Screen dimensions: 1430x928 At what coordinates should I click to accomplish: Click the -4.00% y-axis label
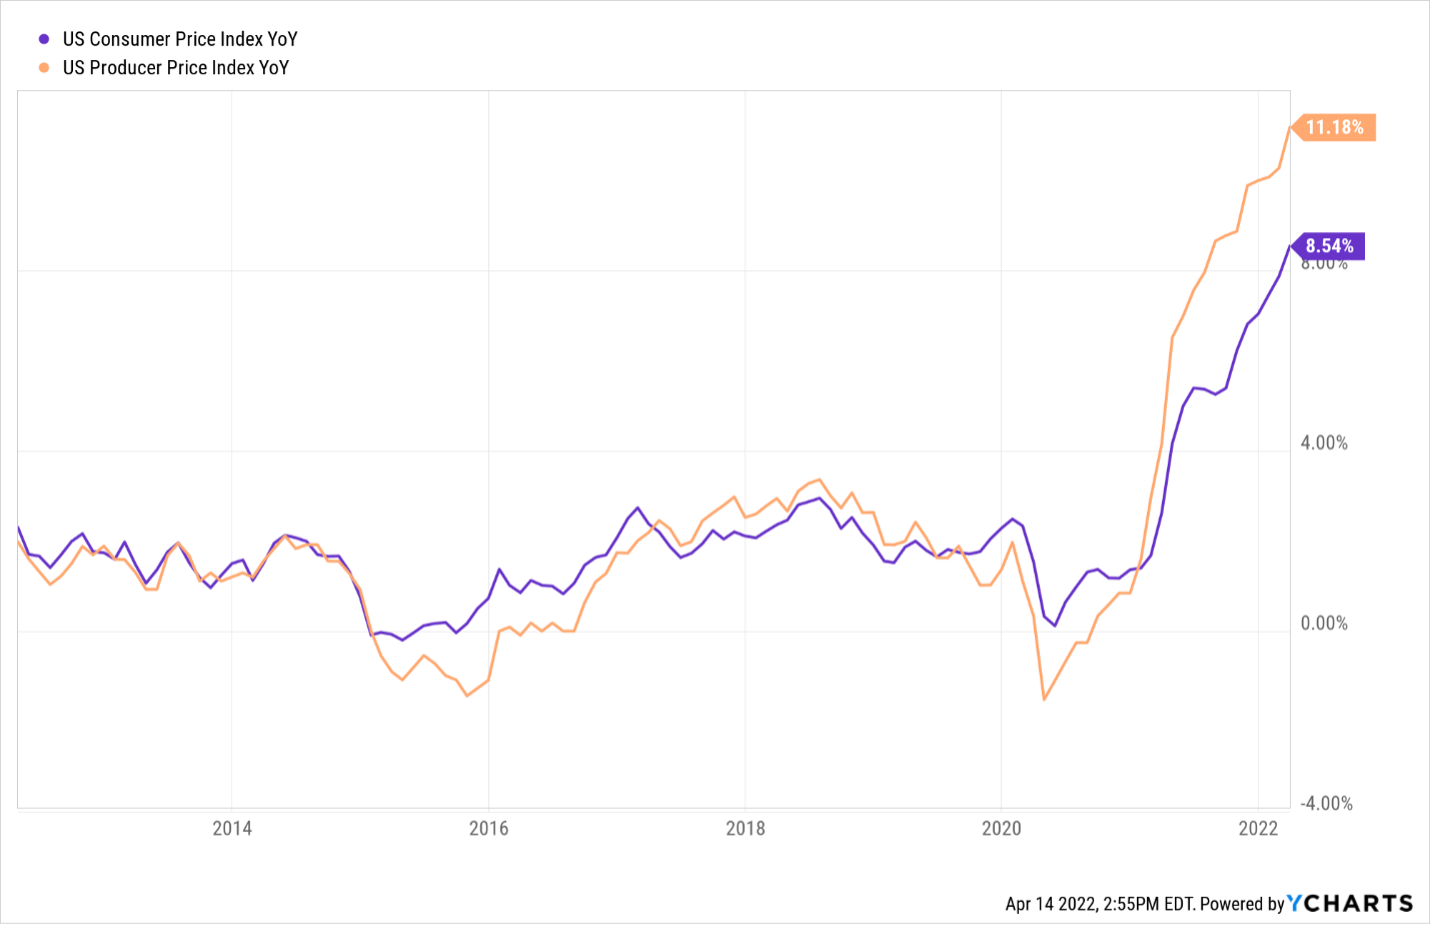click(1326, 803)
